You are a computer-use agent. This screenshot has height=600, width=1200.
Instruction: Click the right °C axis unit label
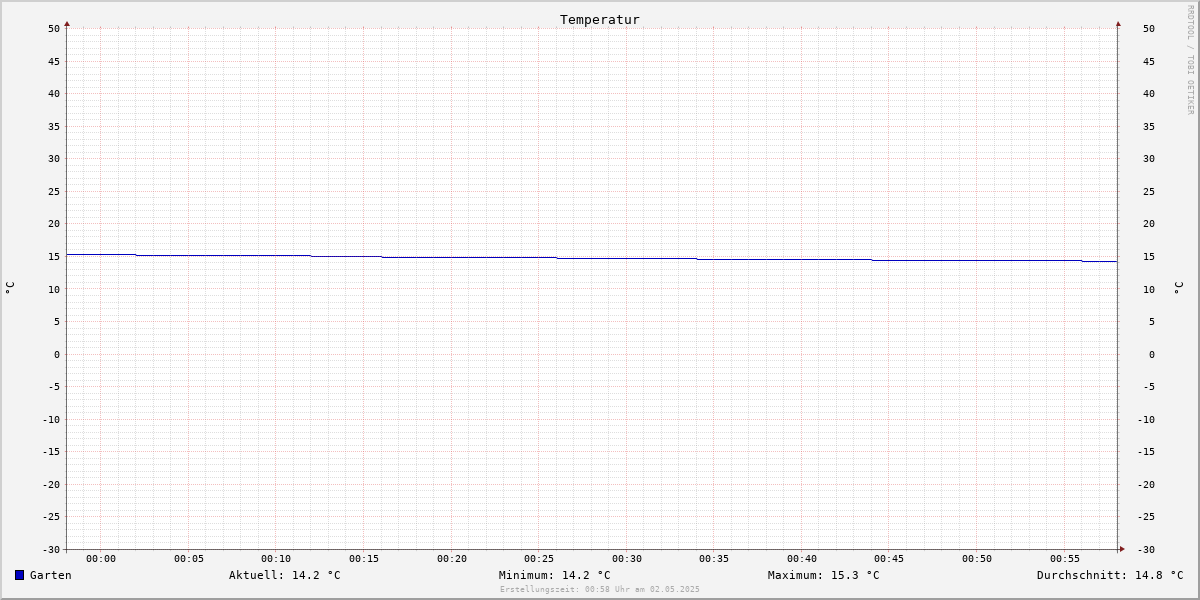tap(1178, 287)
